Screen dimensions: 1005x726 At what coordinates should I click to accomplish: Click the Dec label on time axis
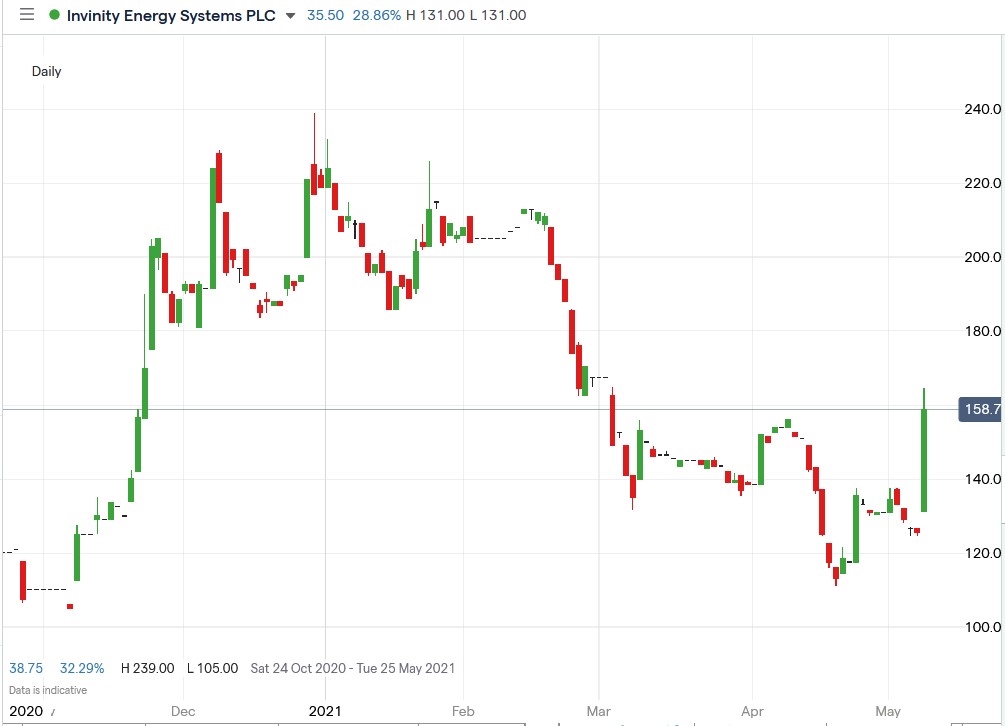[x=183, y=711]
